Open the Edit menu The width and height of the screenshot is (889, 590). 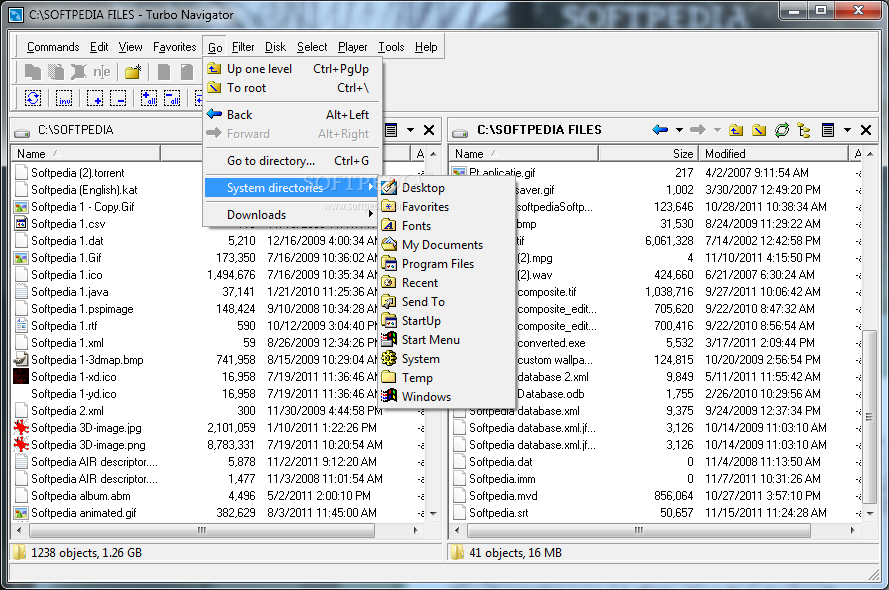99,47
